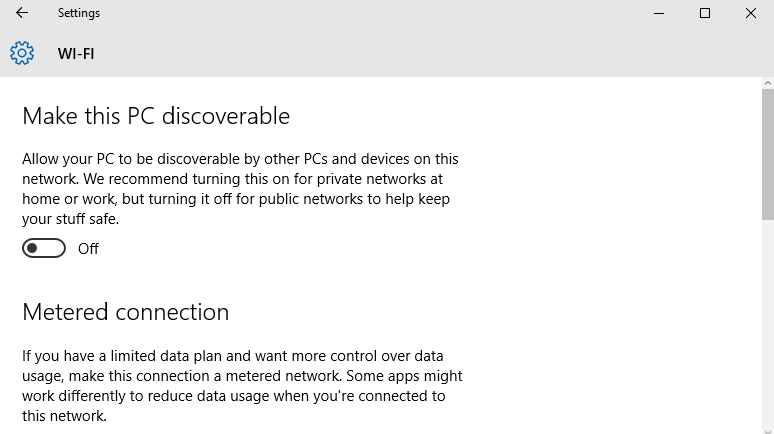The width and height of the screenshot is (774, 434).
Task: Click the metered network description paragraph
Action: (x=242, y=386)
